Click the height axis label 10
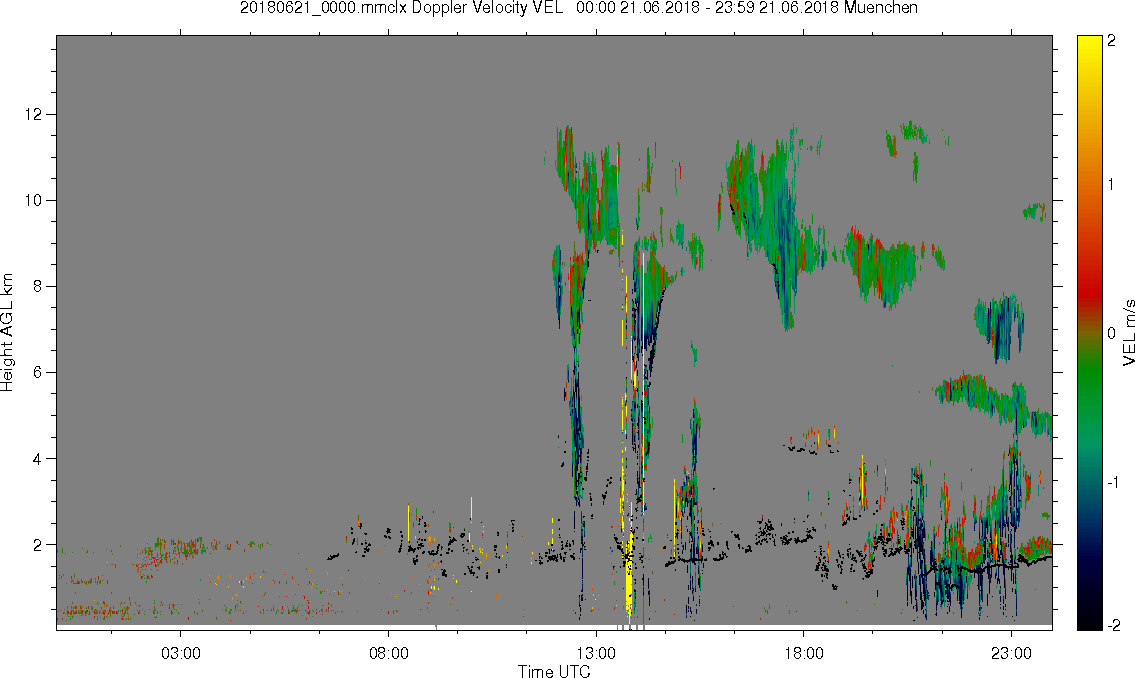1135x678 pixels. [x=33, y=200]
